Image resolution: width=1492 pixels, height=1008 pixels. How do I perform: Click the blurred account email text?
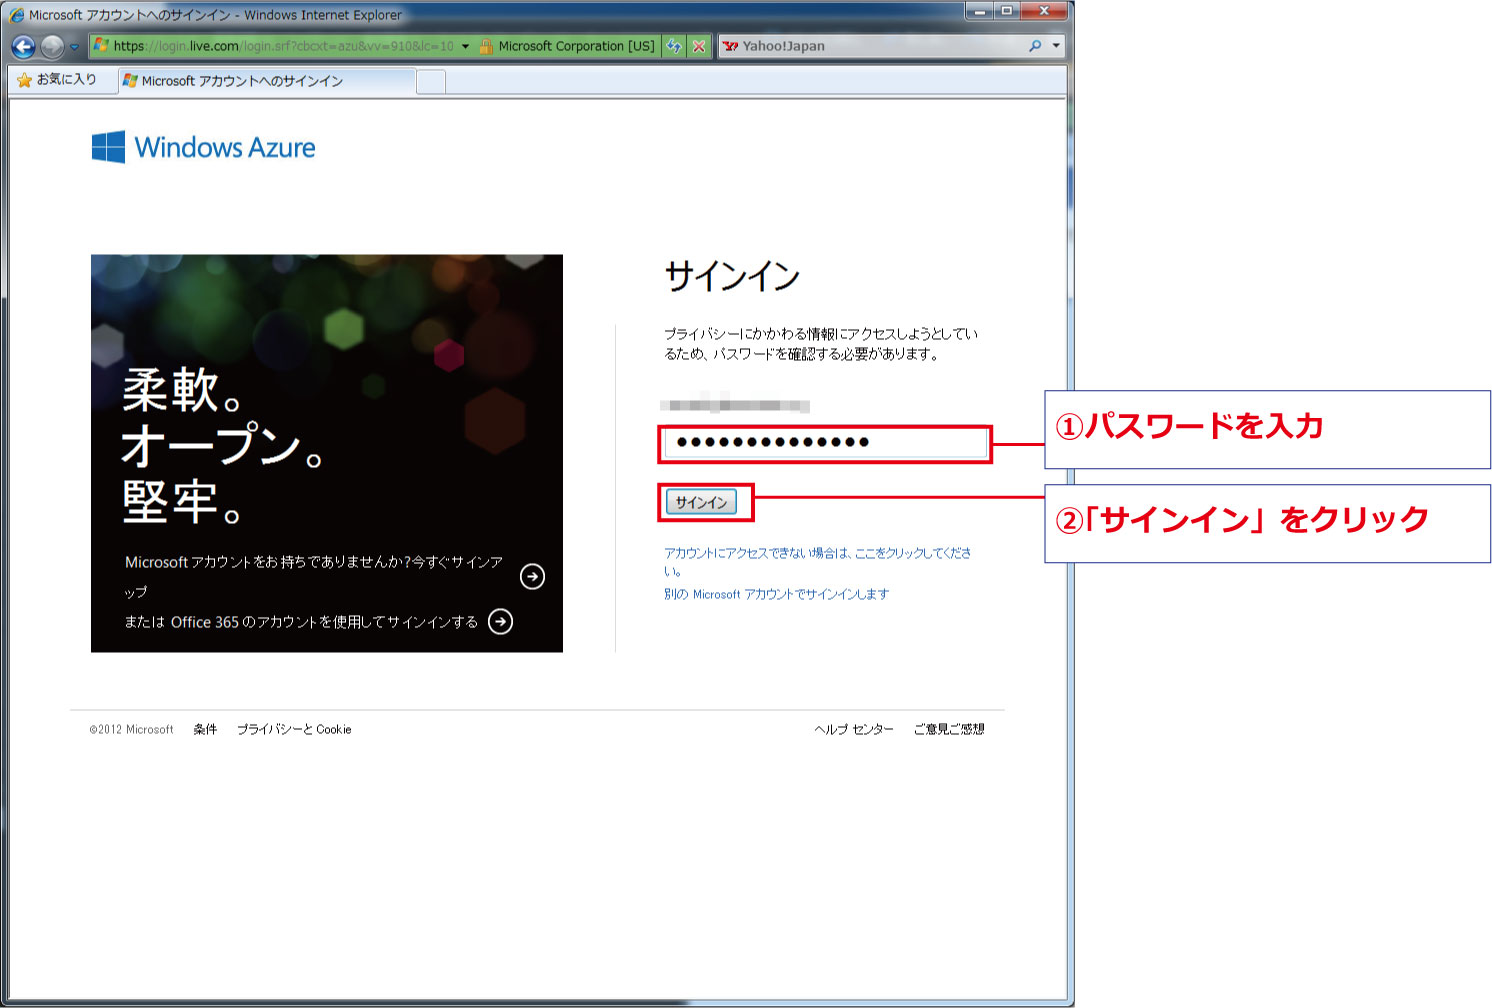(x=735, y=405)
